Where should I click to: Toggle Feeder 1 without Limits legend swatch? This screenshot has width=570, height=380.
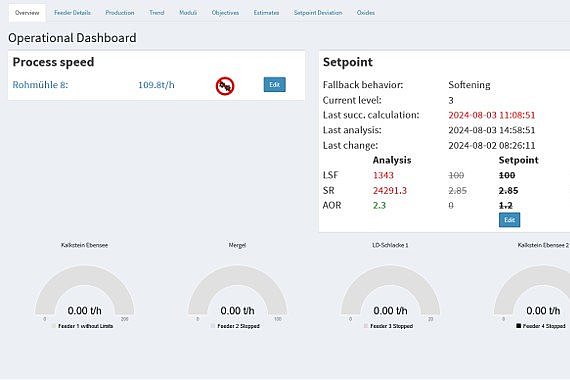coord(54,326)
